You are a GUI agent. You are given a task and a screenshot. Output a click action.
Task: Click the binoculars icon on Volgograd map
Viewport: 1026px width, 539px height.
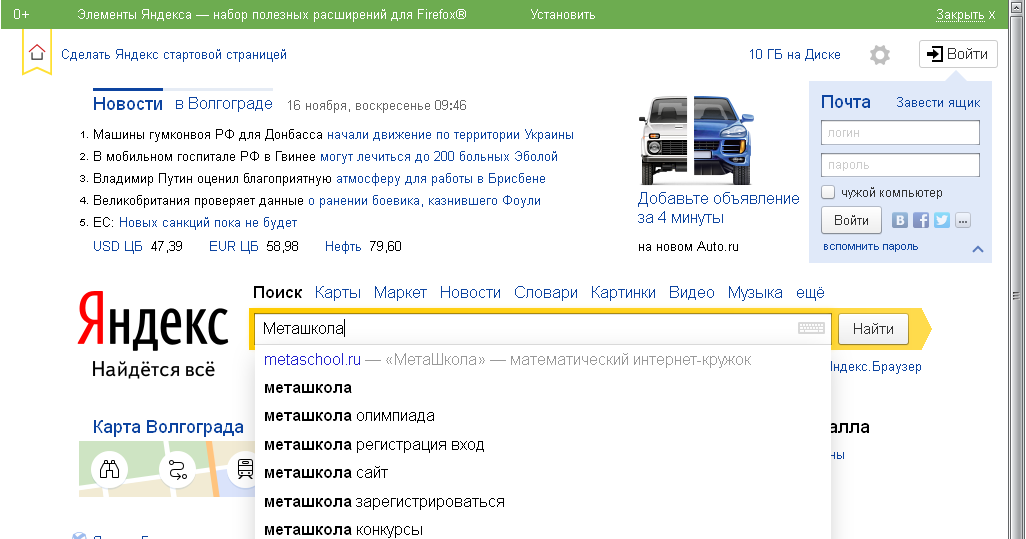(x=109, y=469)
